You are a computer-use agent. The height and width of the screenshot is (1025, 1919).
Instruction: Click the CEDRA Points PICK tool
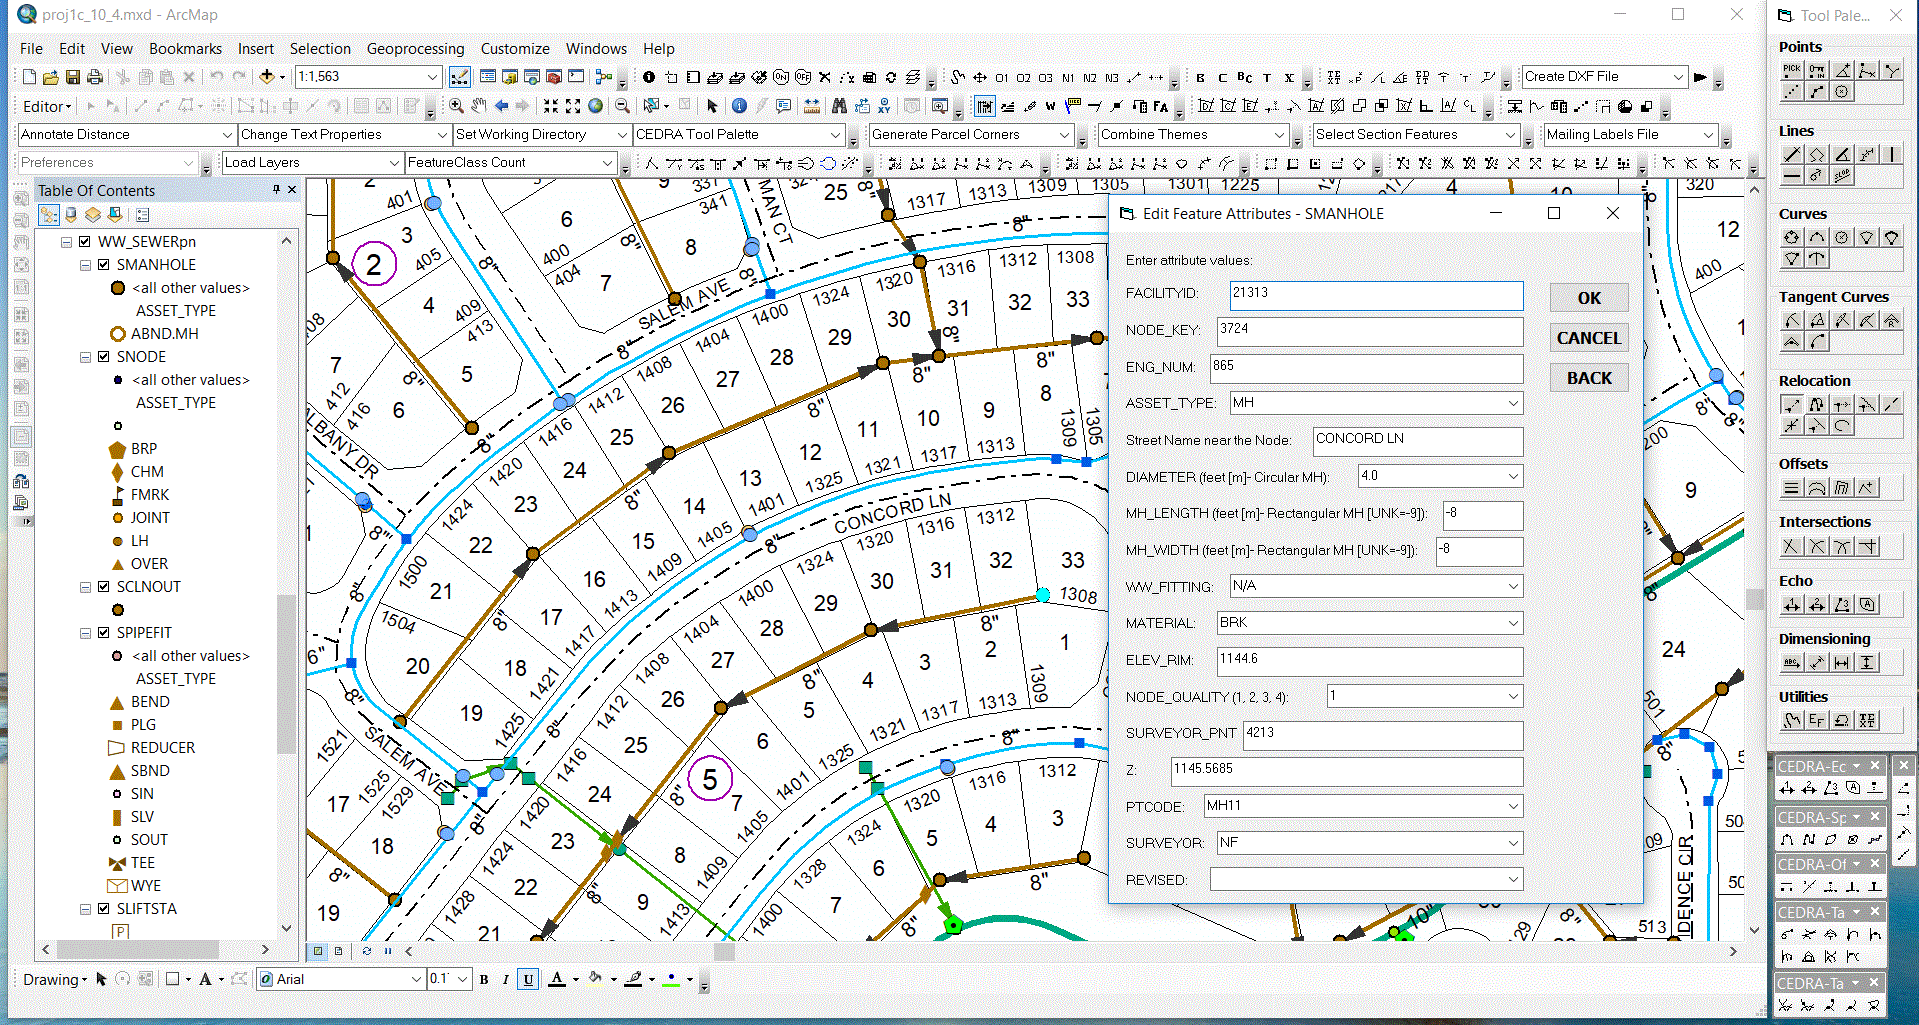1792,70
